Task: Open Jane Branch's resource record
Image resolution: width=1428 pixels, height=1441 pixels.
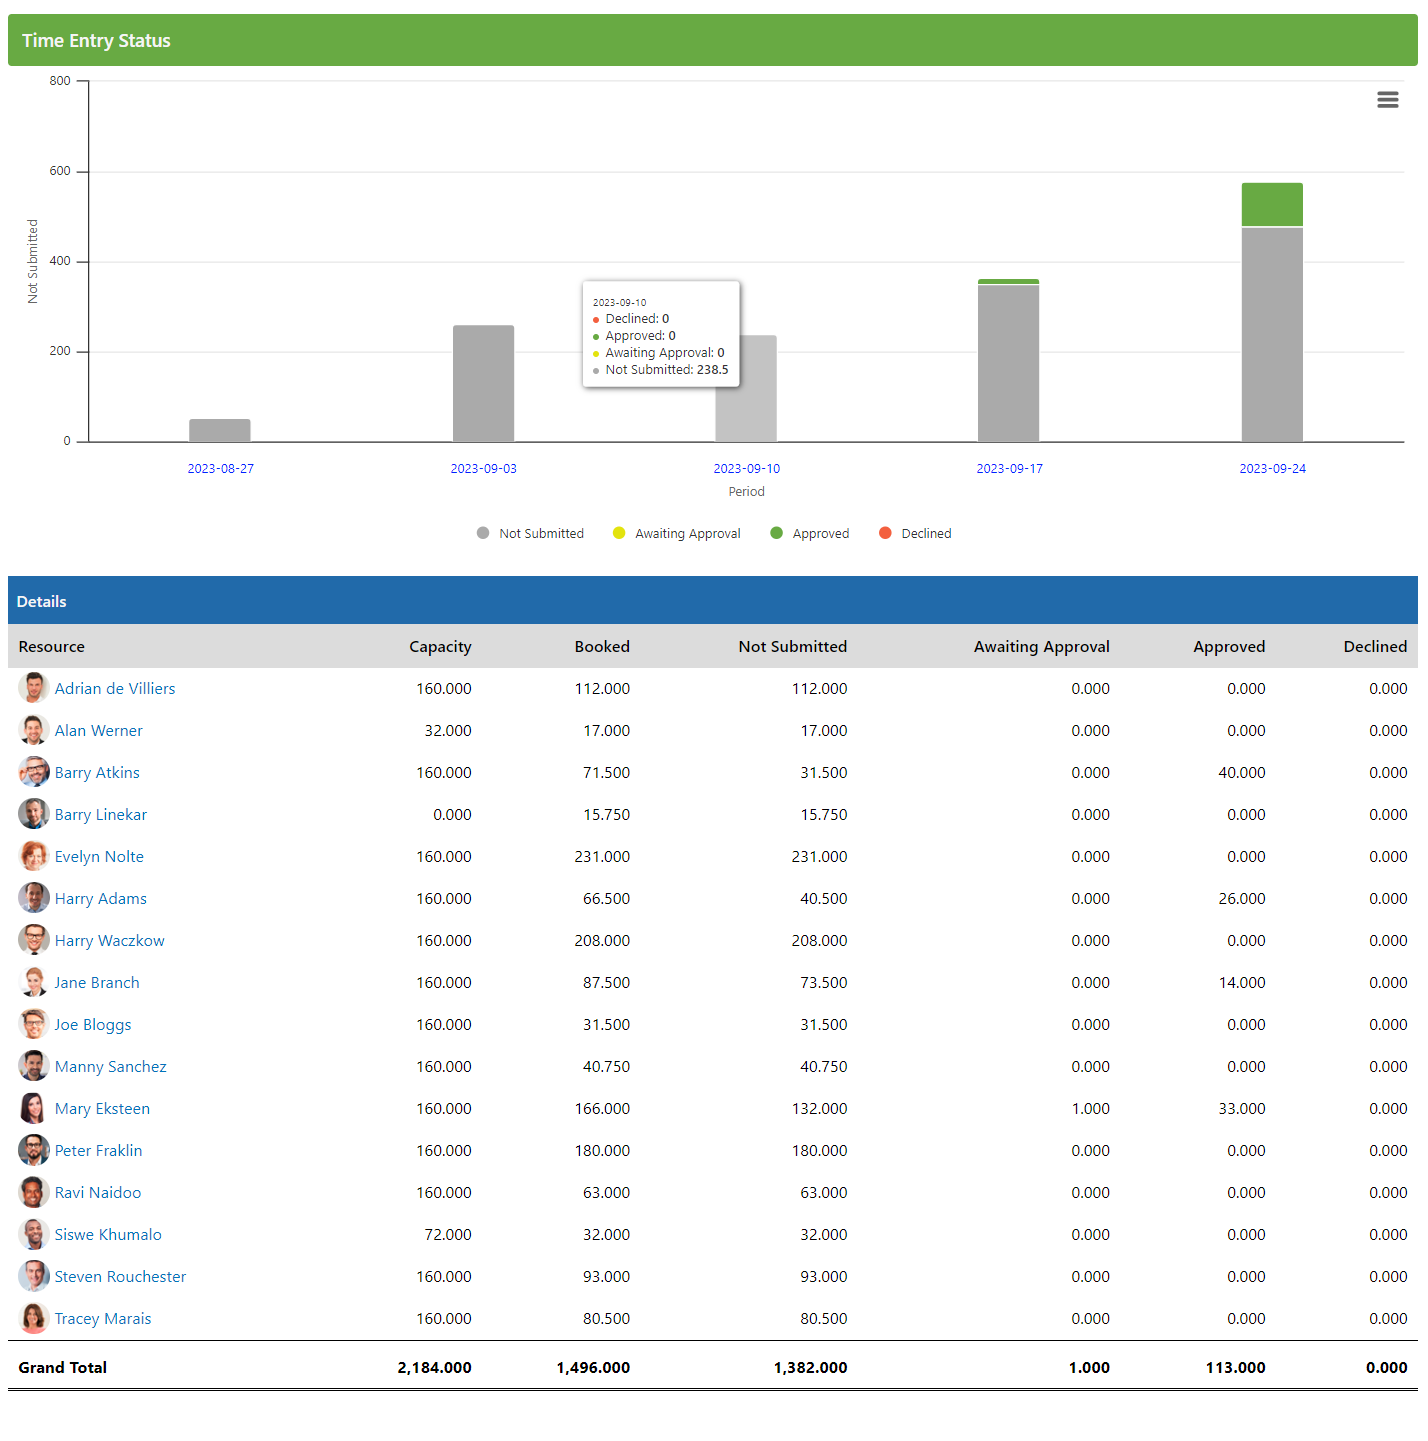Action: pyautogui.click(x=97, y=982)
